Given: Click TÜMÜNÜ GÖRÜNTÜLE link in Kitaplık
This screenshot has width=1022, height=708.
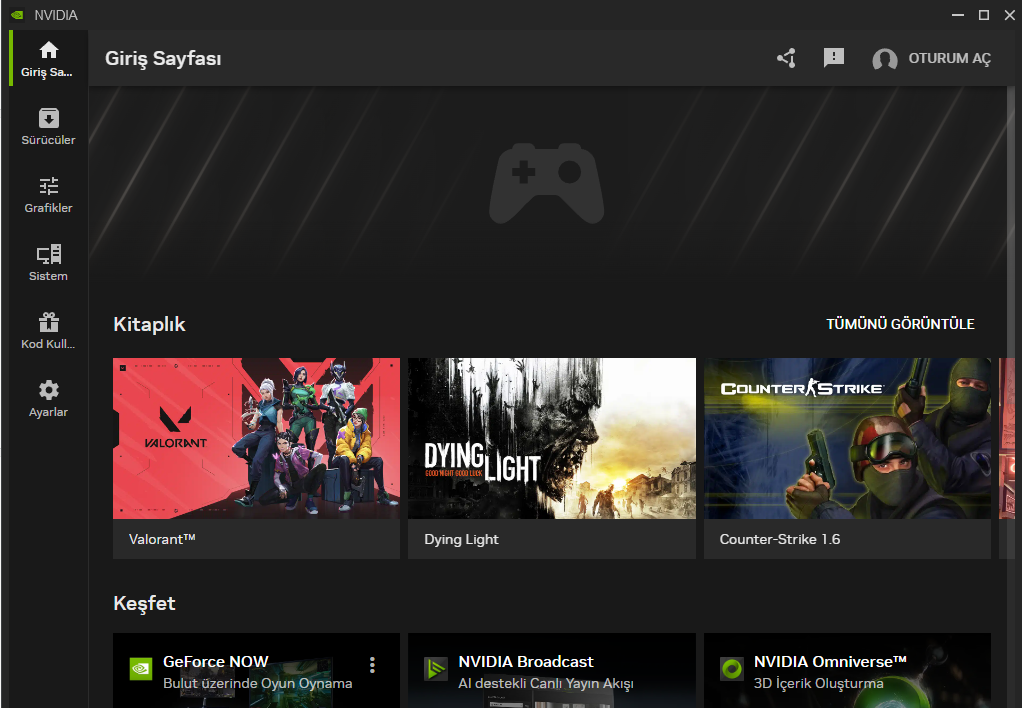Looking at the screenshot, I should click(x=900, y=324).
